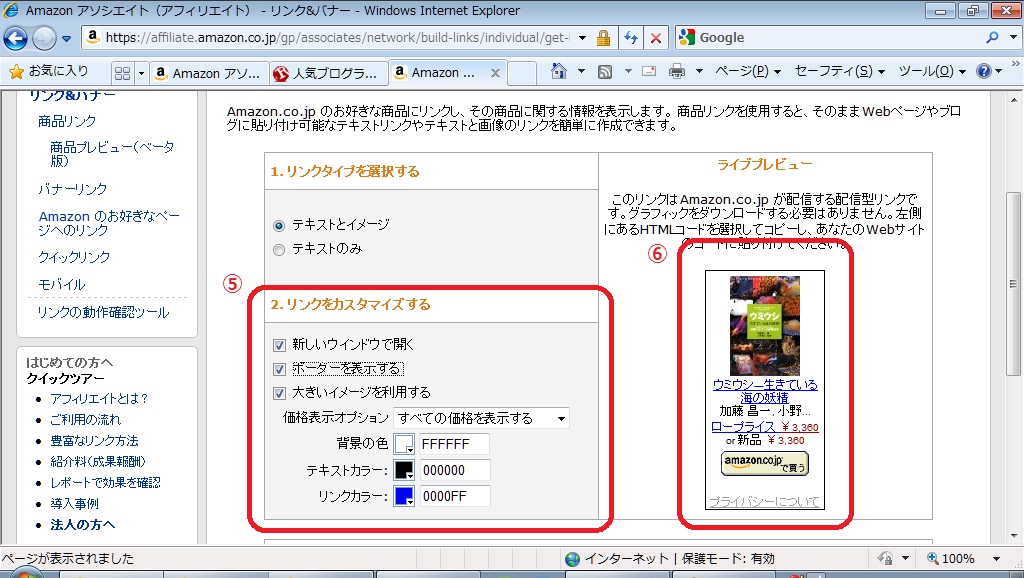Open the リンクカラー blue swatch
This screenshot has height=578, width=1024.
click(404, 496)
